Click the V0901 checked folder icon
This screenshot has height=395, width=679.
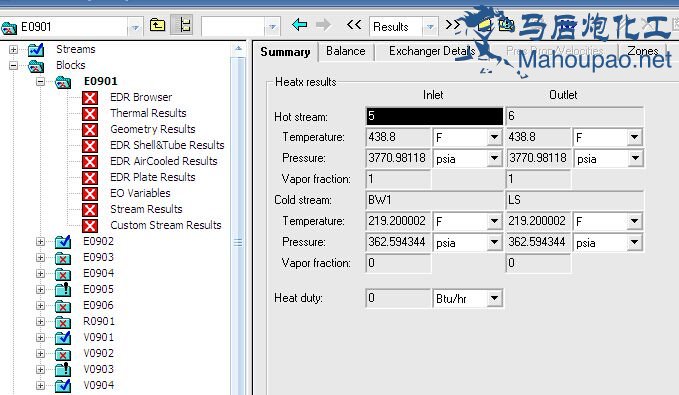coord(63,337)
